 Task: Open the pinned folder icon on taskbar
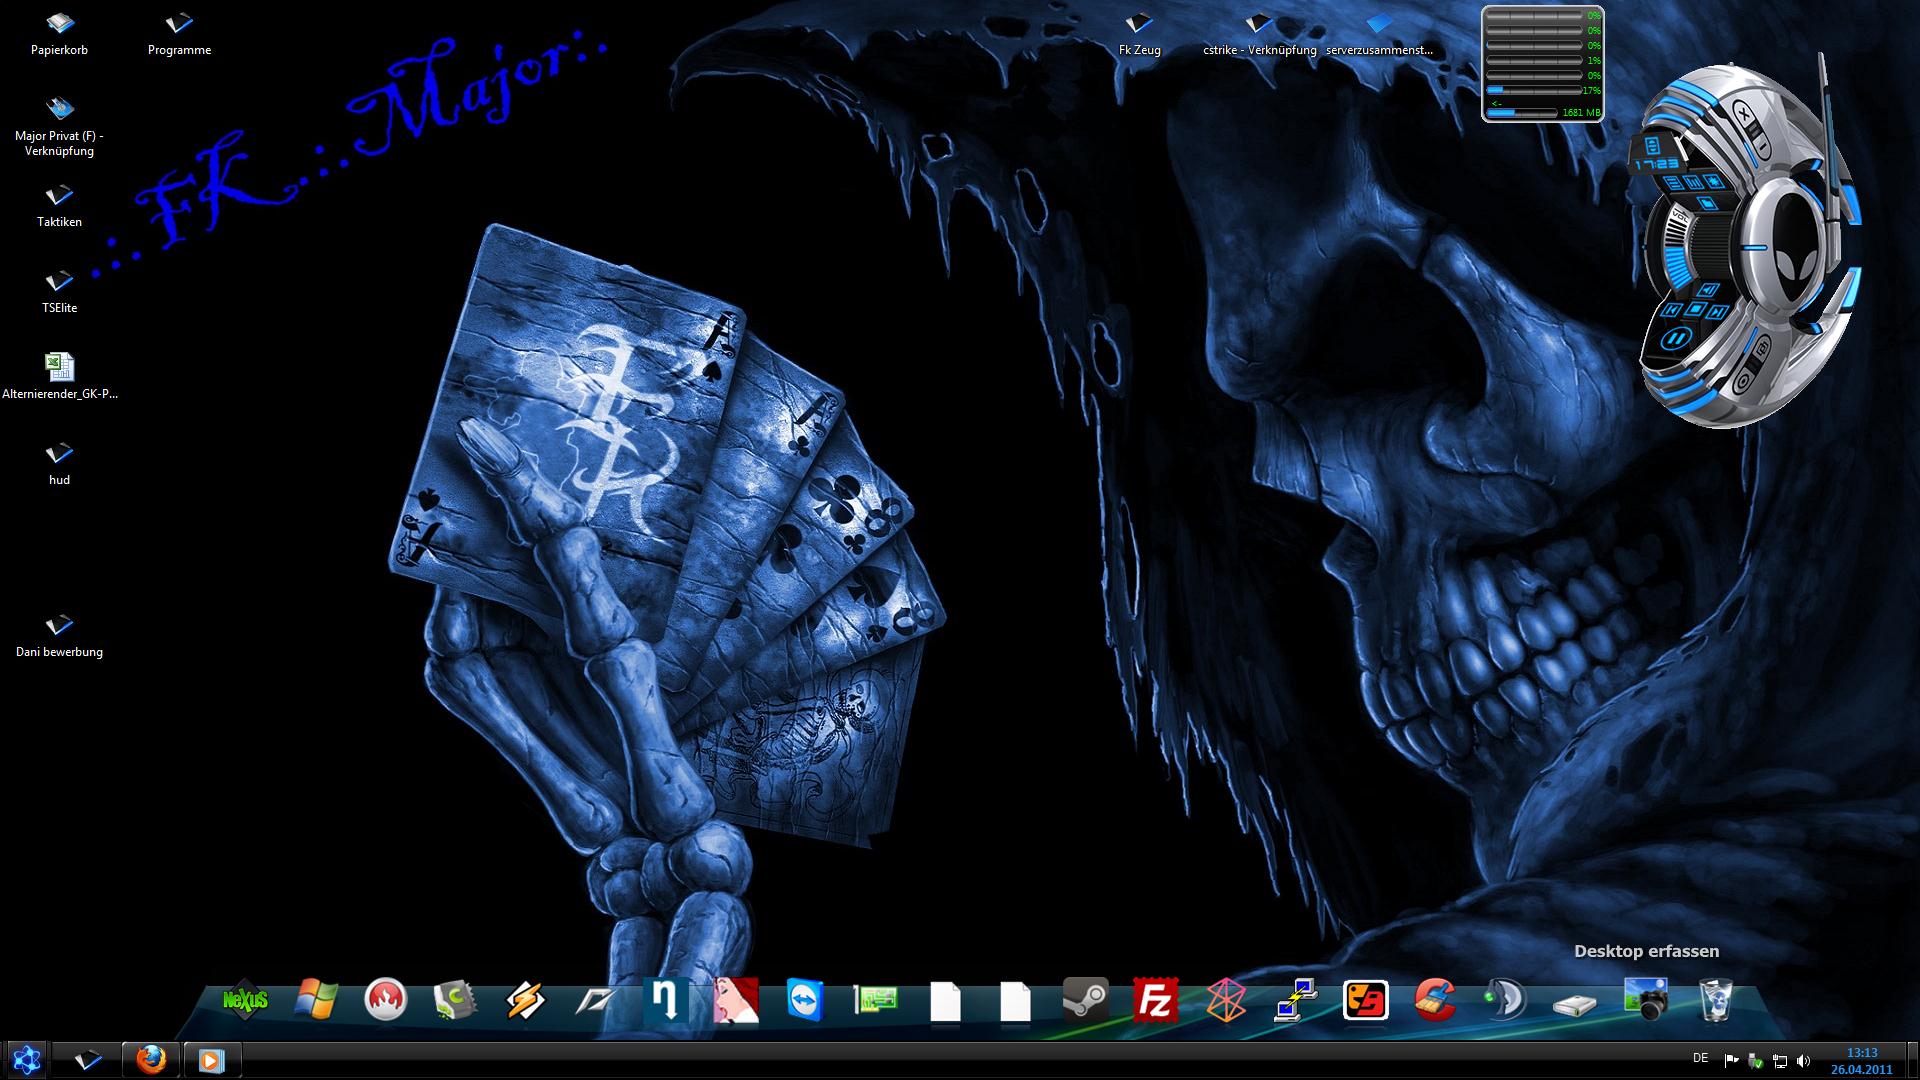[88, 1059]
